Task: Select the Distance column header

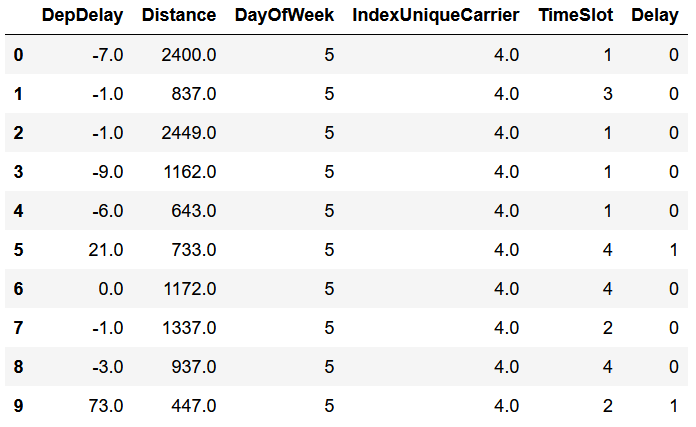Action: pos(179,16)
